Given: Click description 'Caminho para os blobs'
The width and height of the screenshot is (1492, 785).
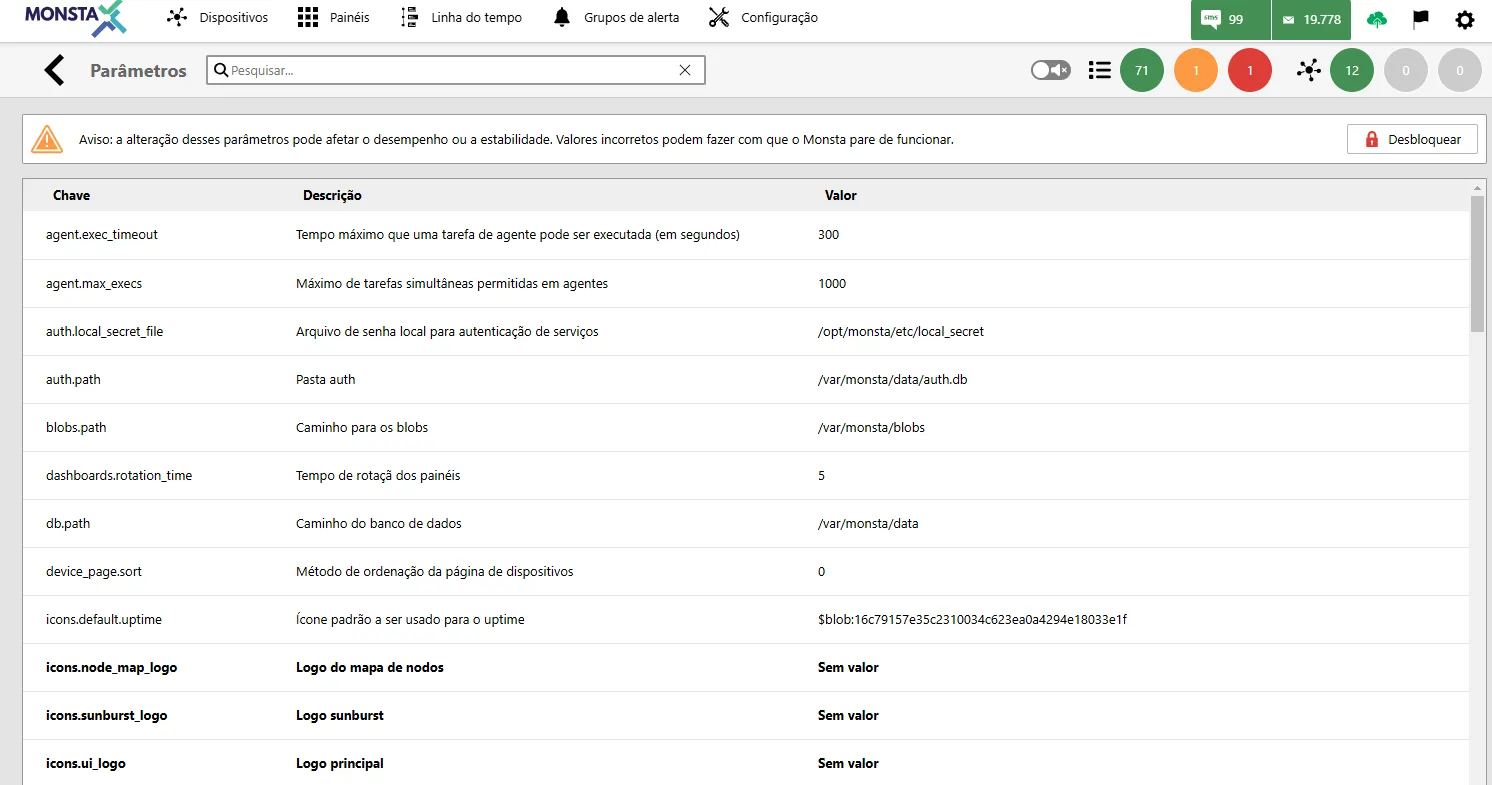Looking at the screenshot, I should click(362, 427).
